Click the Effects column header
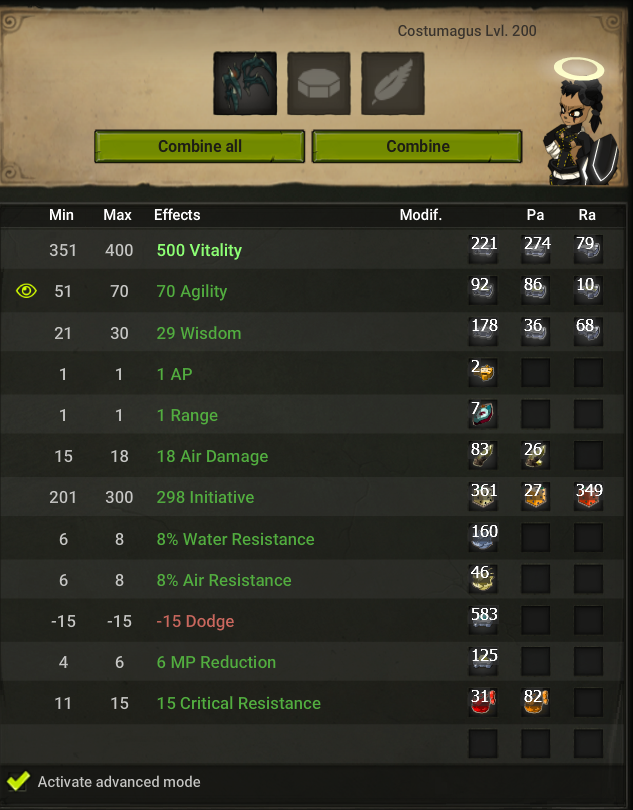 [177, 215]
